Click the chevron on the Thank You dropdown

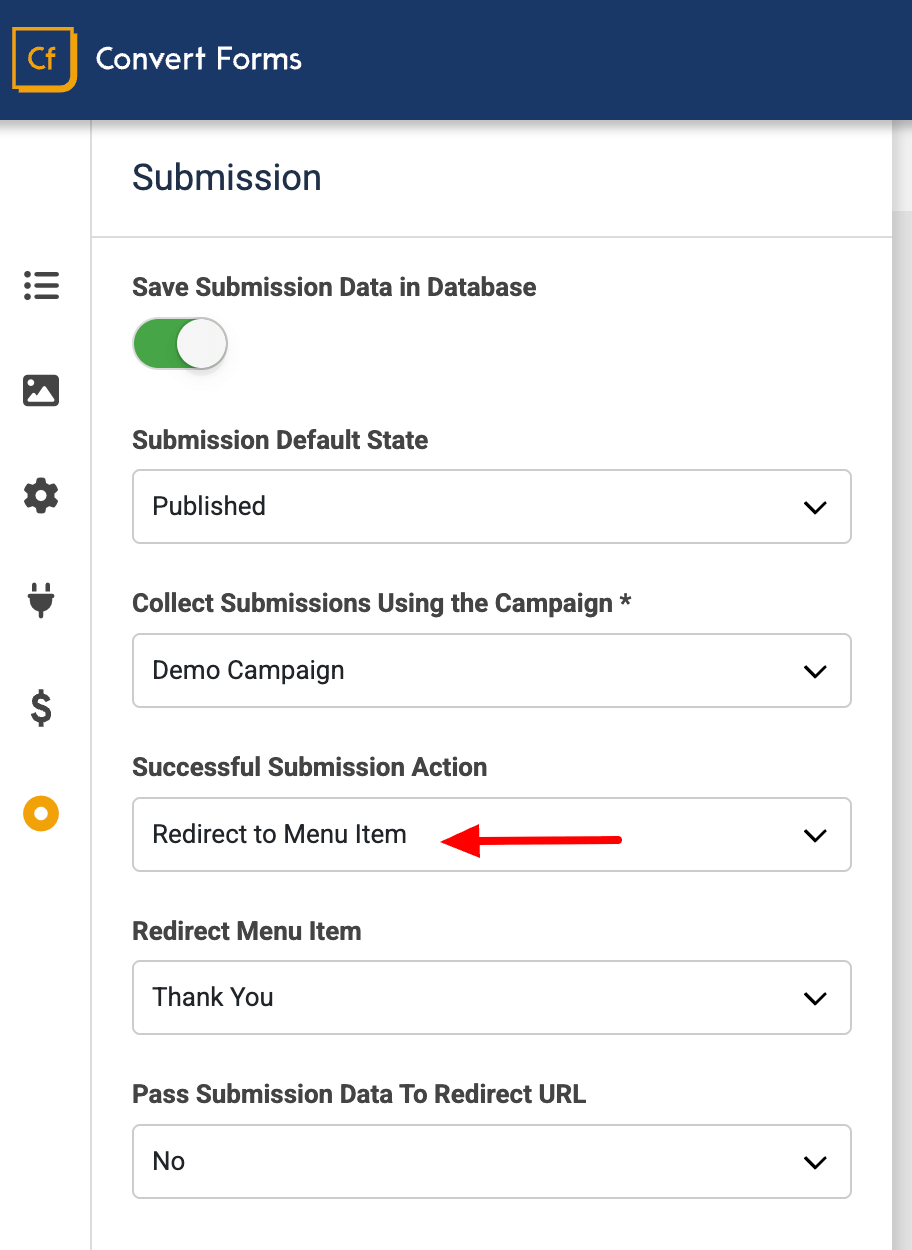[x=815, y=997]
